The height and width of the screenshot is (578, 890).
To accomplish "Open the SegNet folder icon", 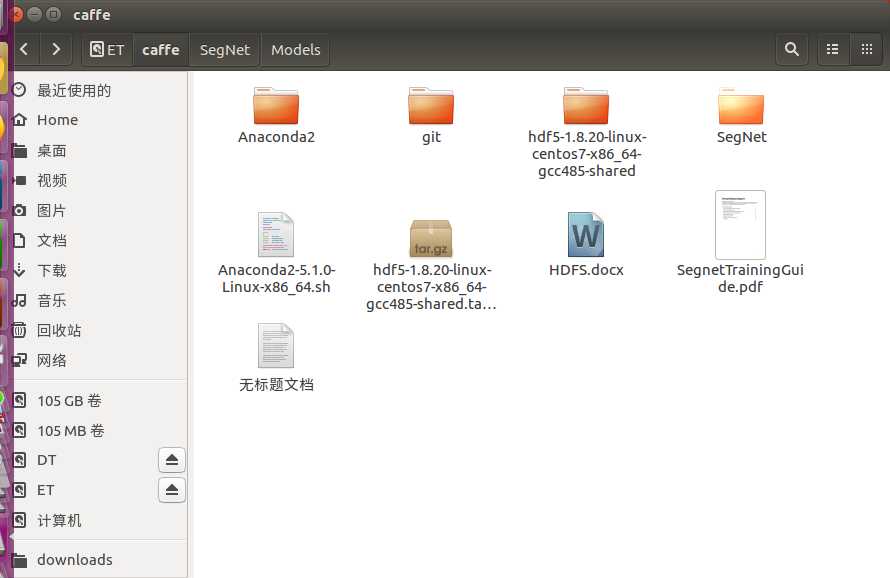I will [x=741, y=106].
